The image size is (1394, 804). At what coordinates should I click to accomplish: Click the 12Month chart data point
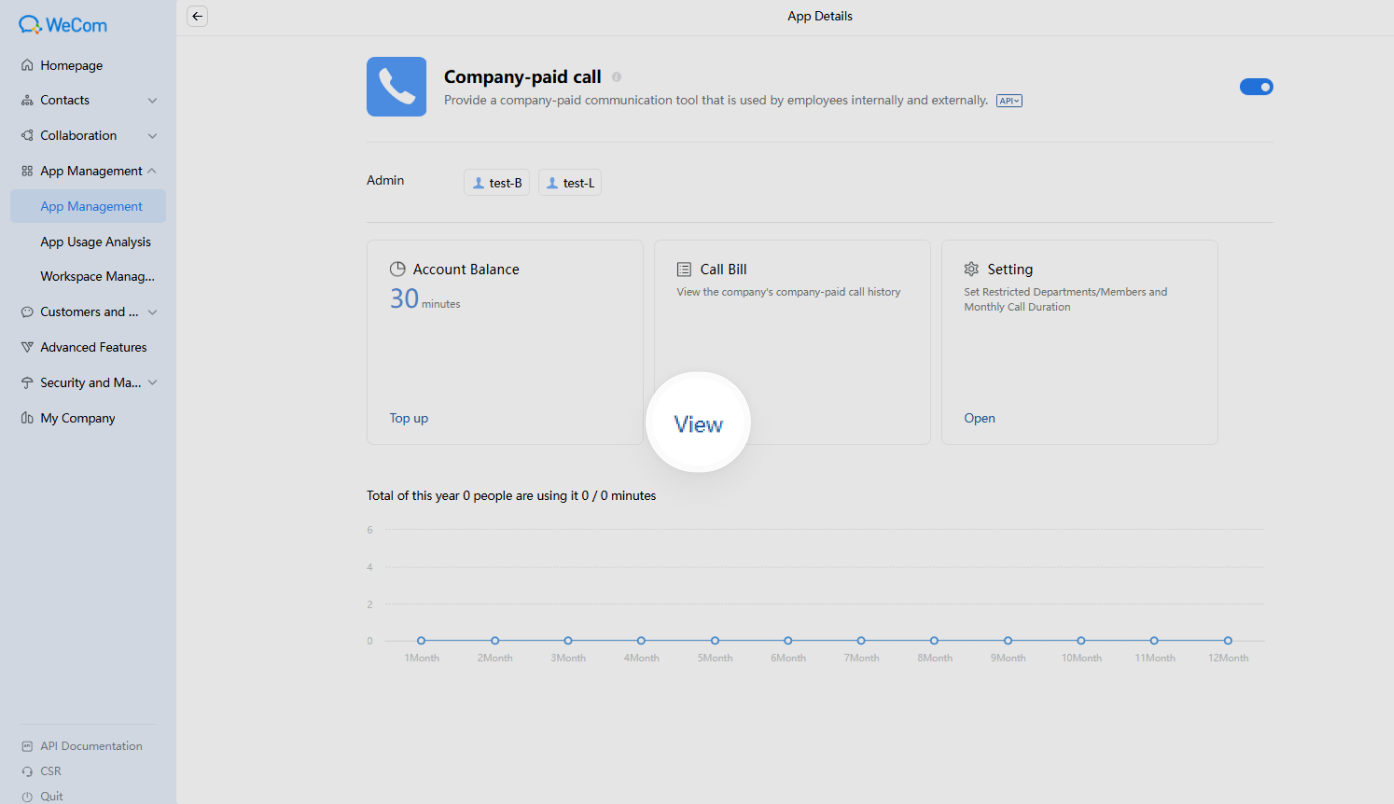1228,641
